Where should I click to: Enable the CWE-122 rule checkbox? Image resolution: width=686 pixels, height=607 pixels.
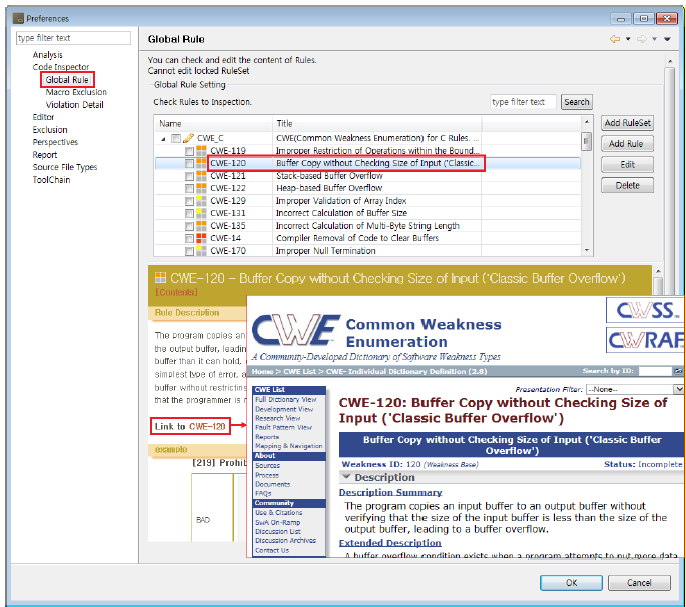point(189,189)
